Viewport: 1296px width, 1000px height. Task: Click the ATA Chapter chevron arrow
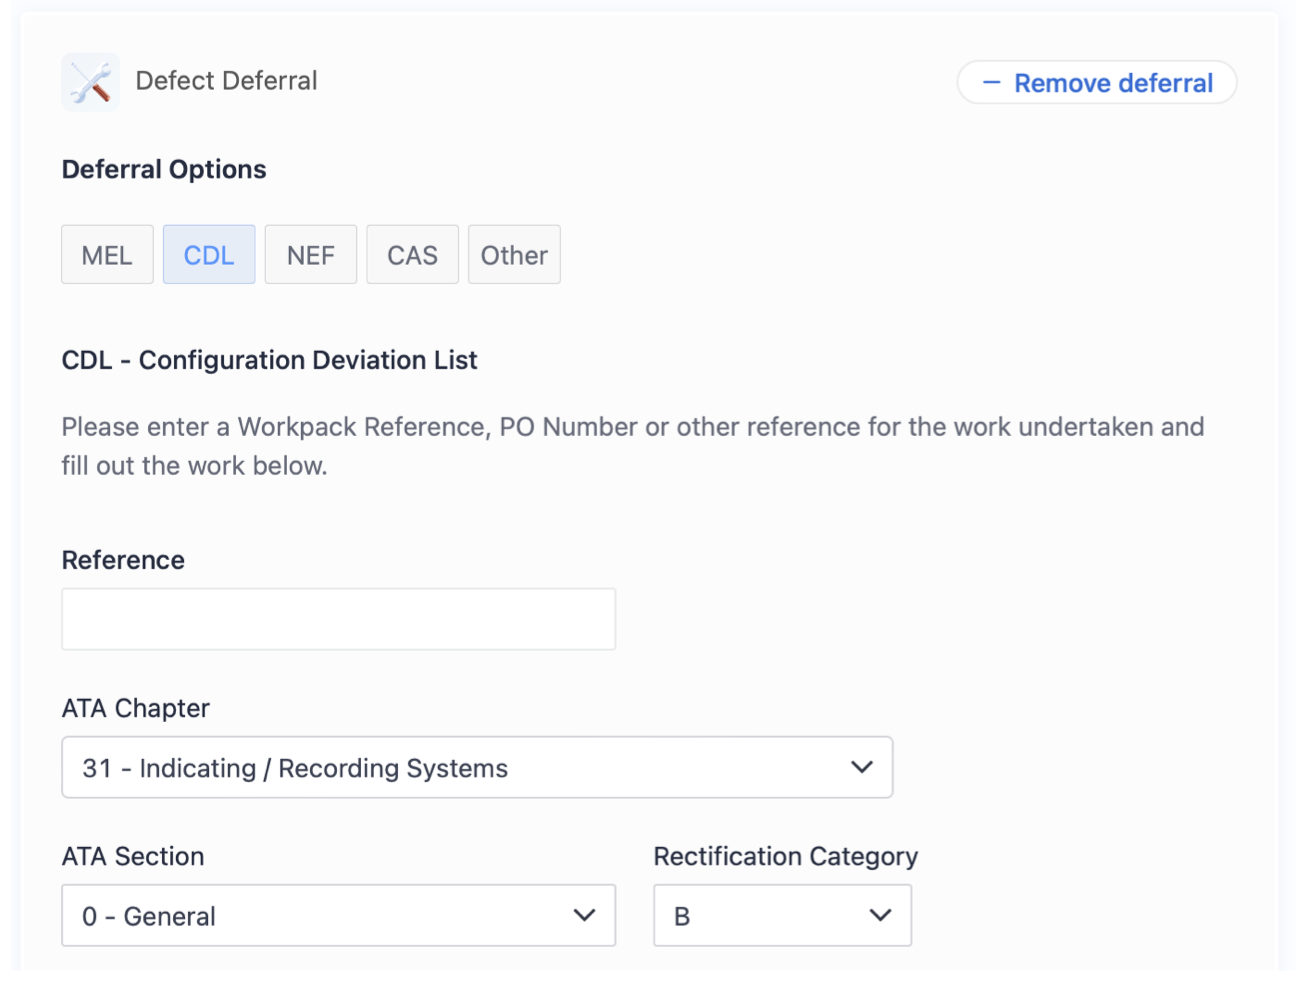point(861,767)
